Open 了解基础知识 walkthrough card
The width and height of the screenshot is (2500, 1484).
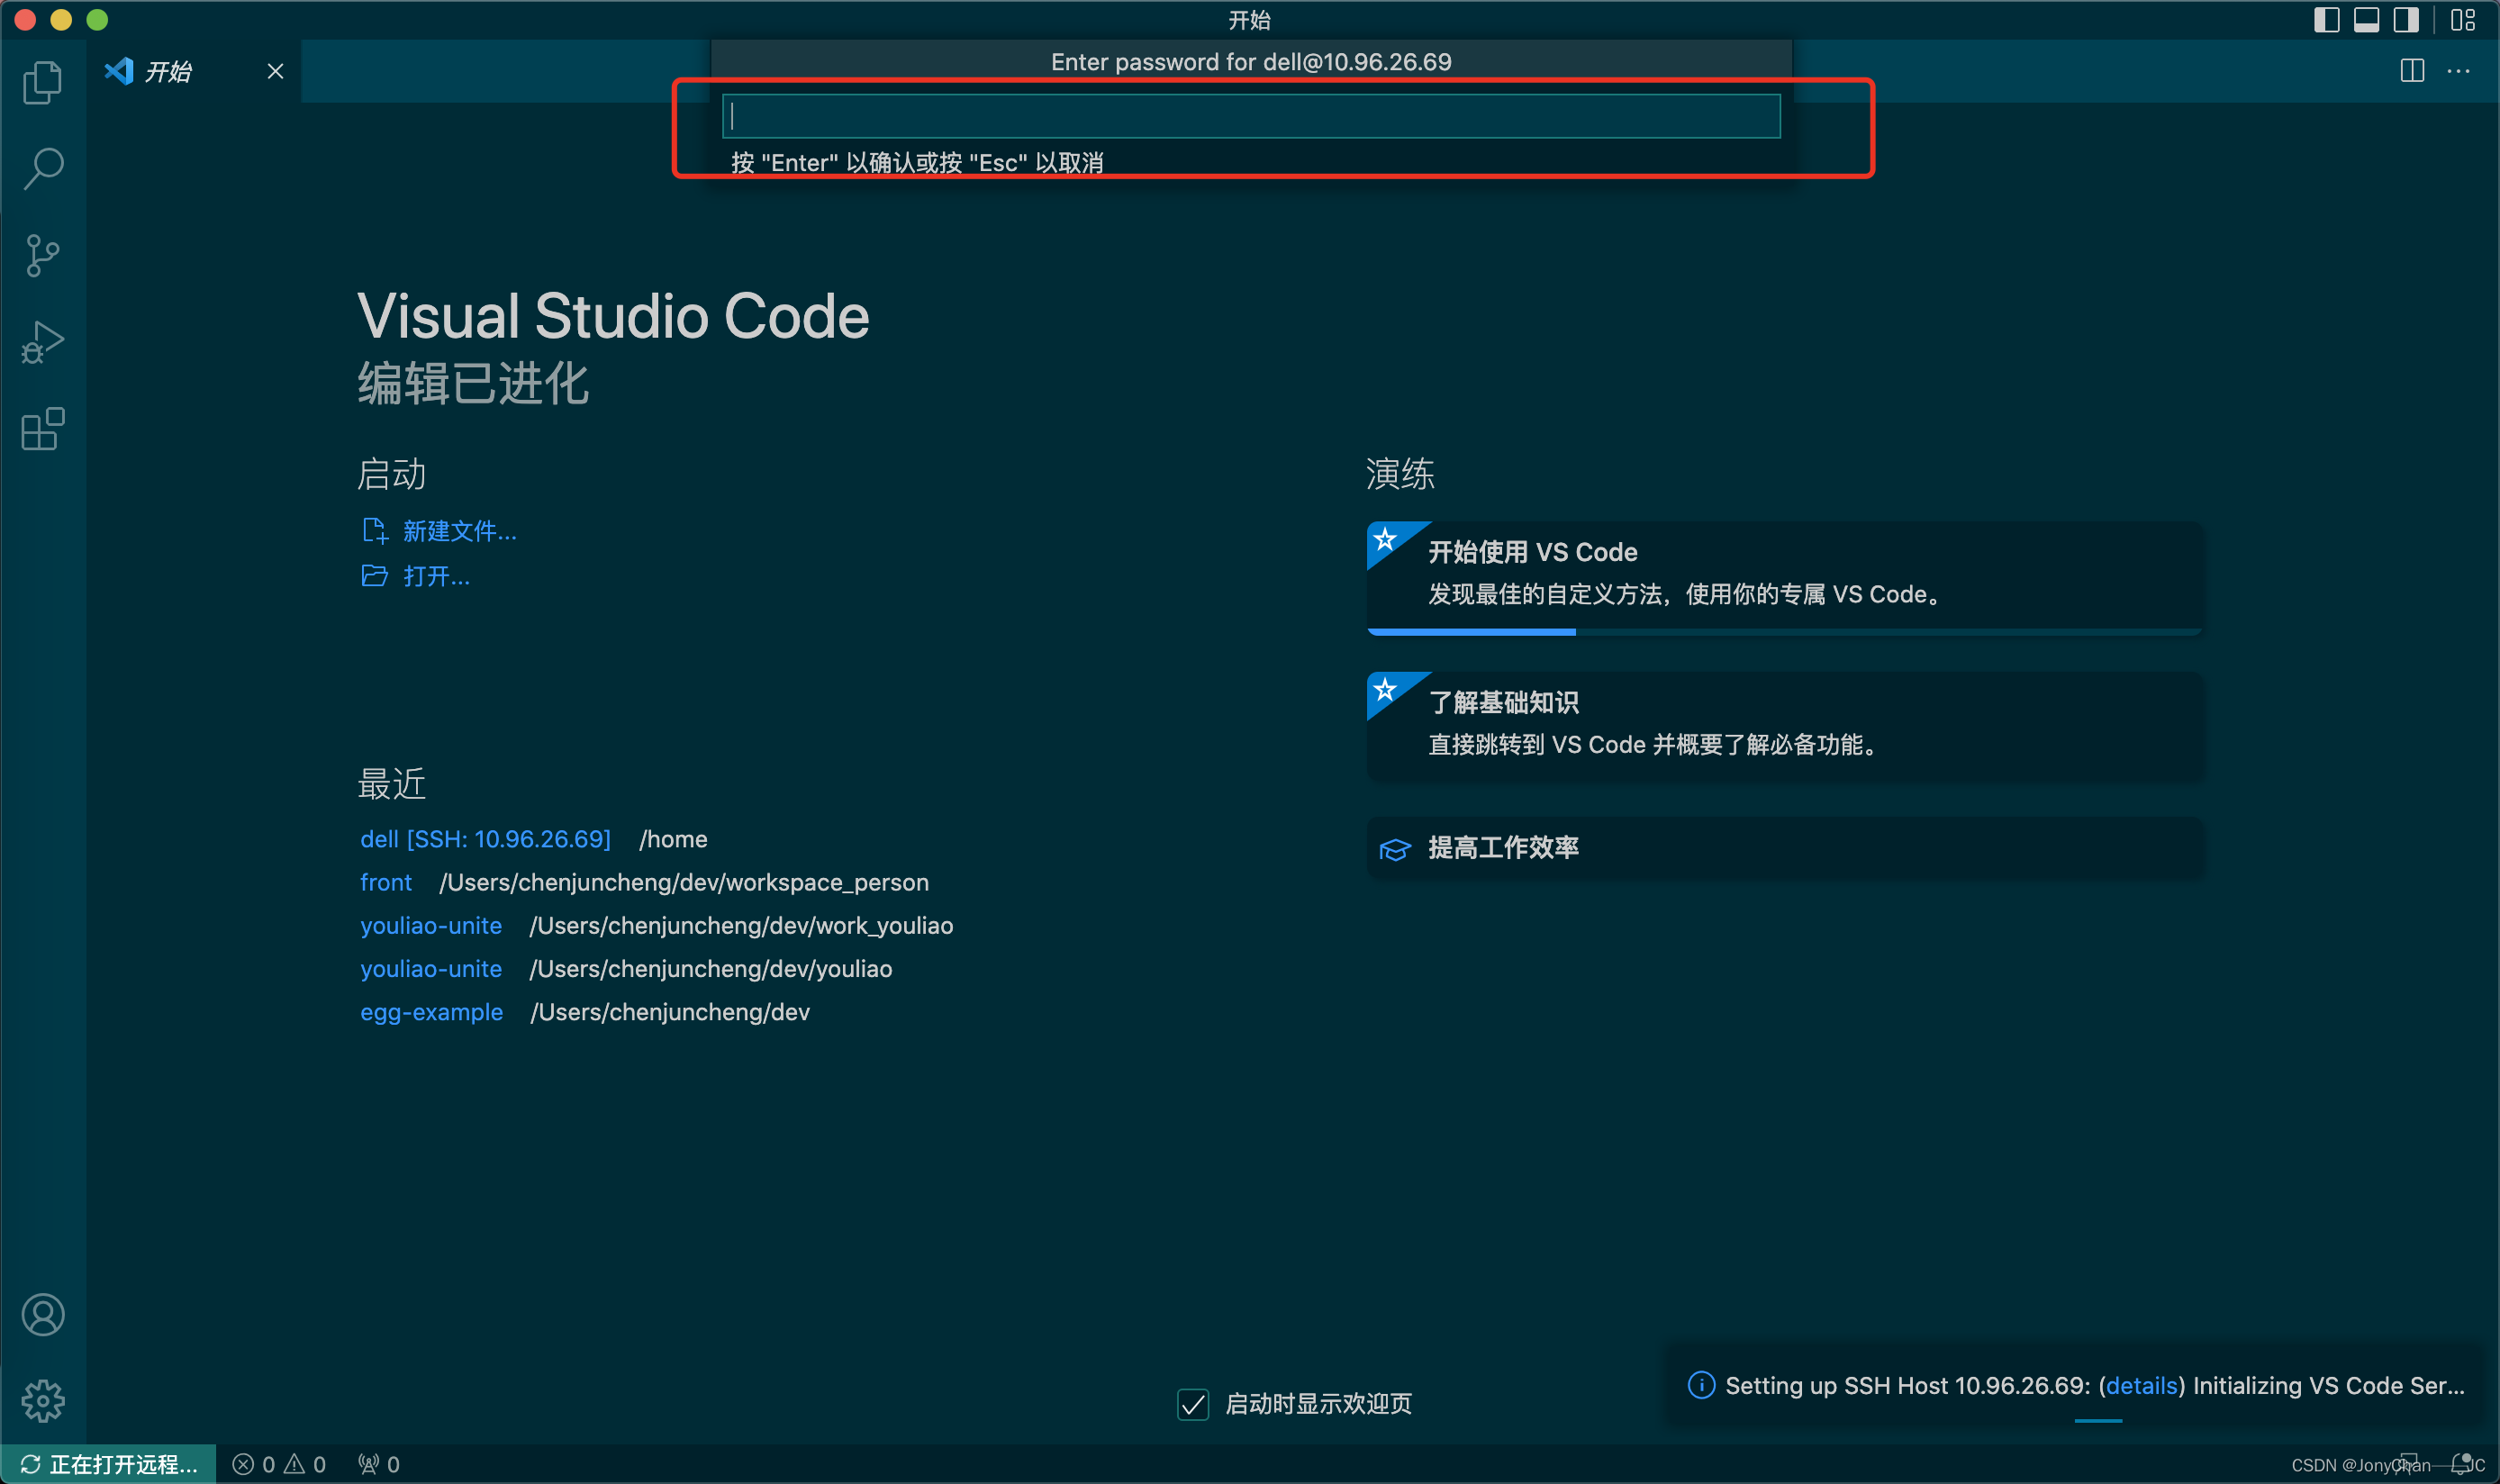[1784, 725]
